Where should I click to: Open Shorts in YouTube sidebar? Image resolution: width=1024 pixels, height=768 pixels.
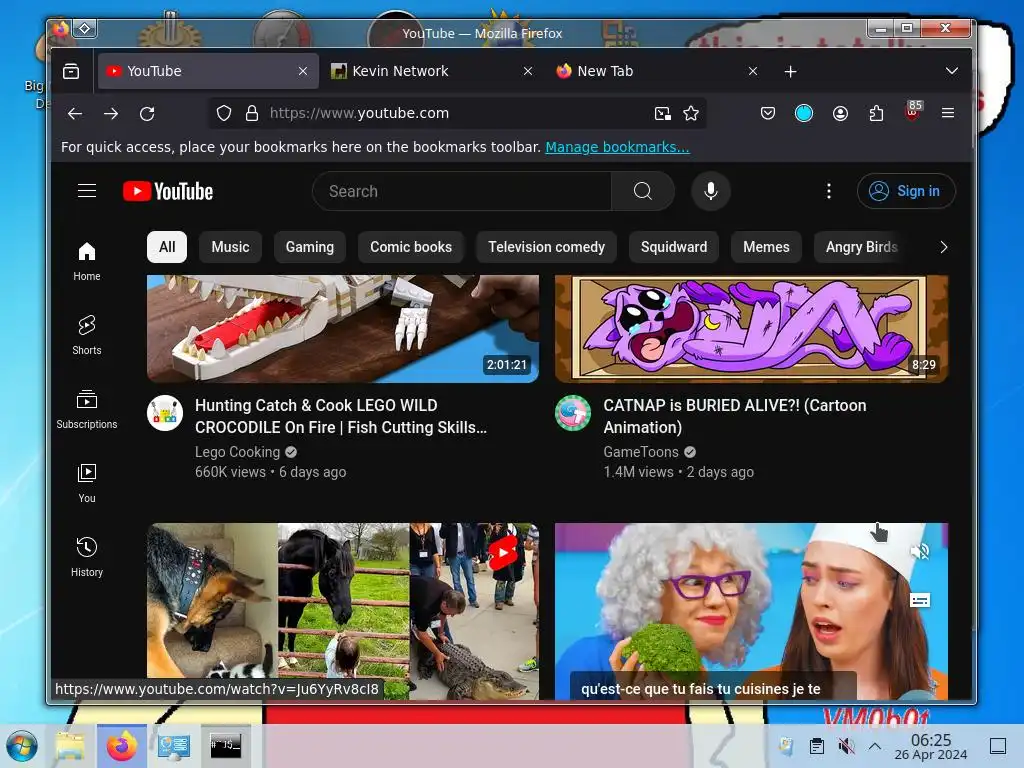[x=87, y=335]
